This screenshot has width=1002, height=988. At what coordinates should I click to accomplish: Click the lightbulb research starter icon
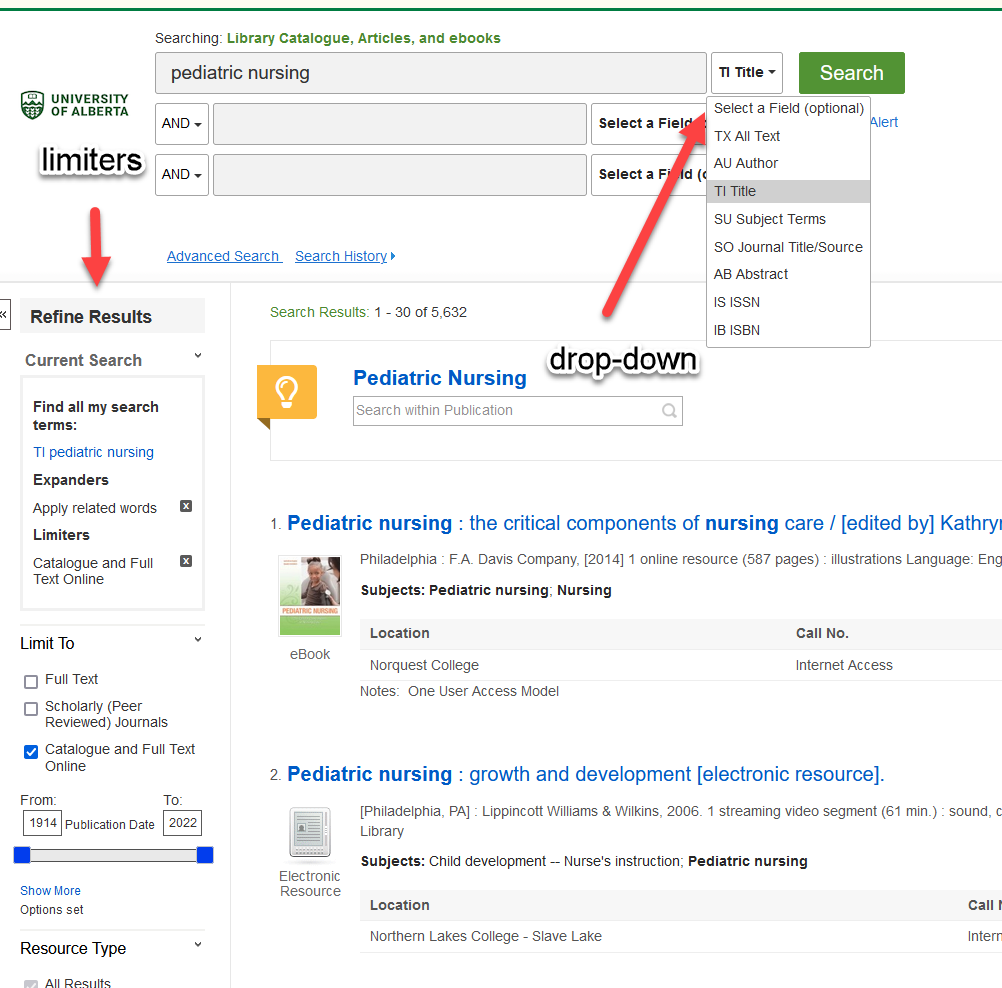coord(287,392)
